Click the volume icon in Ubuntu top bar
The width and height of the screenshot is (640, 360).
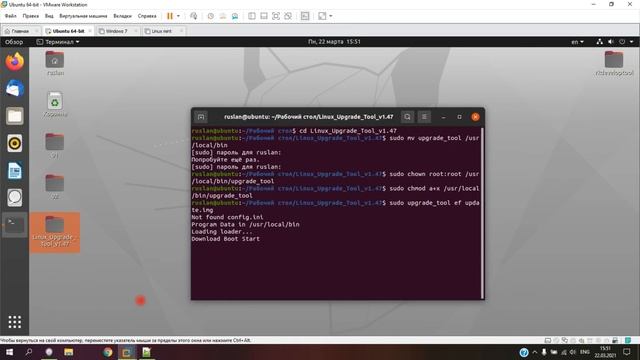tap(611, 42)
